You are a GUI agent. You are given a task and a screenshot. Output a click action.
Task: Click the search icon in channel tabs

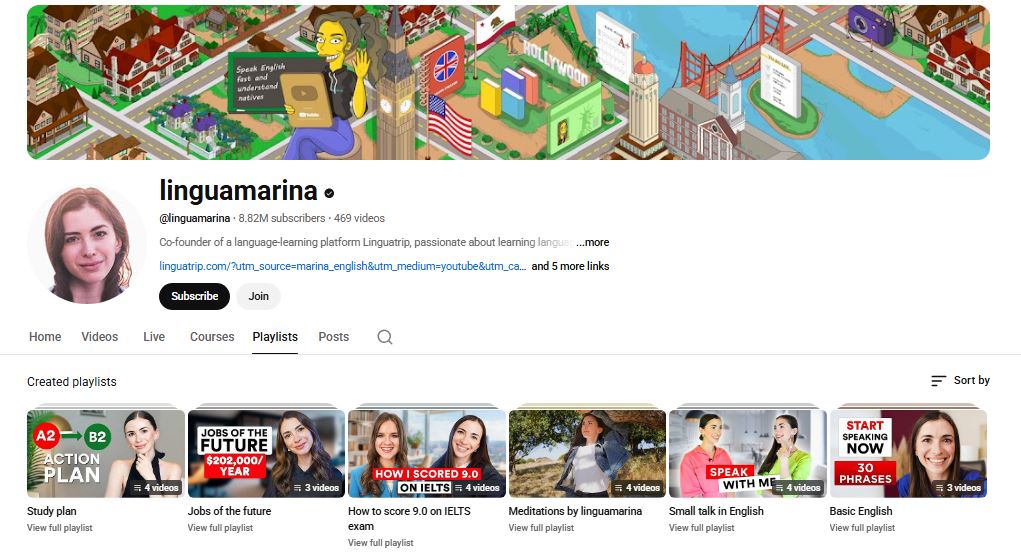[385, 337]
